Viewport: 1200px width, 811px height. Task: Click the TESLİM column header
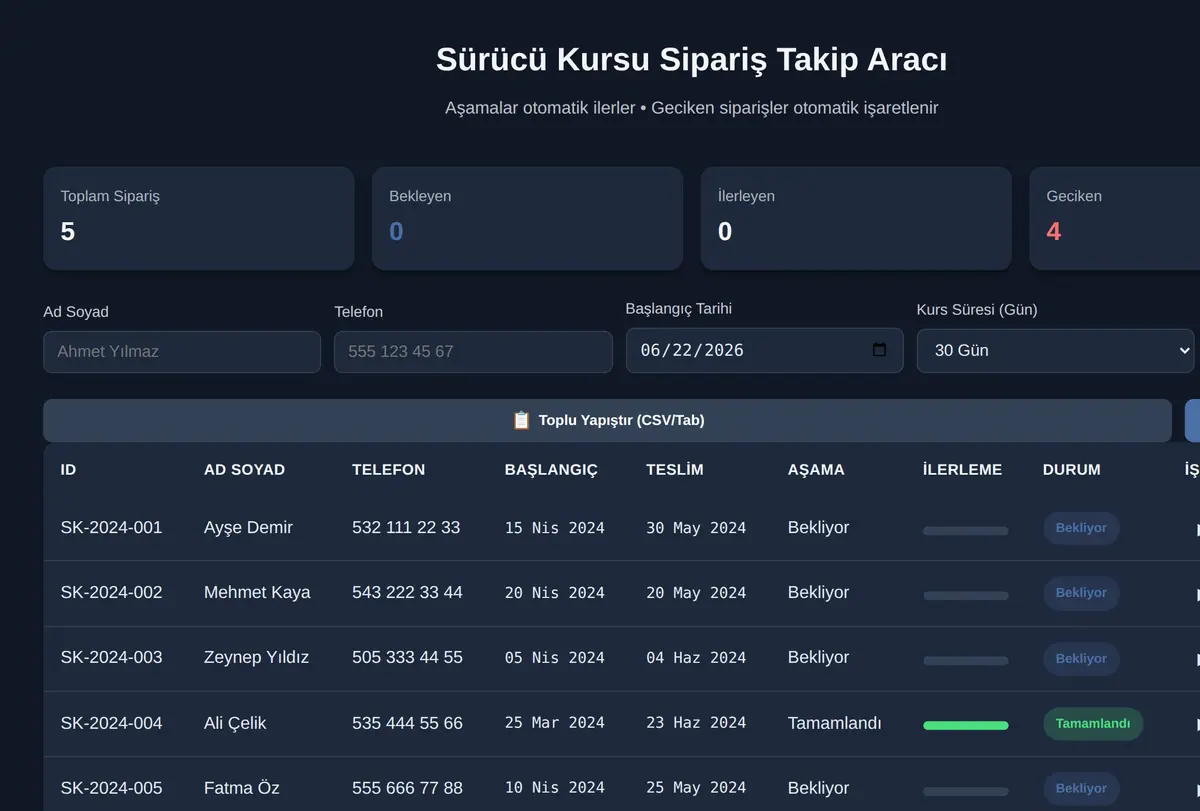pos(675,469)
